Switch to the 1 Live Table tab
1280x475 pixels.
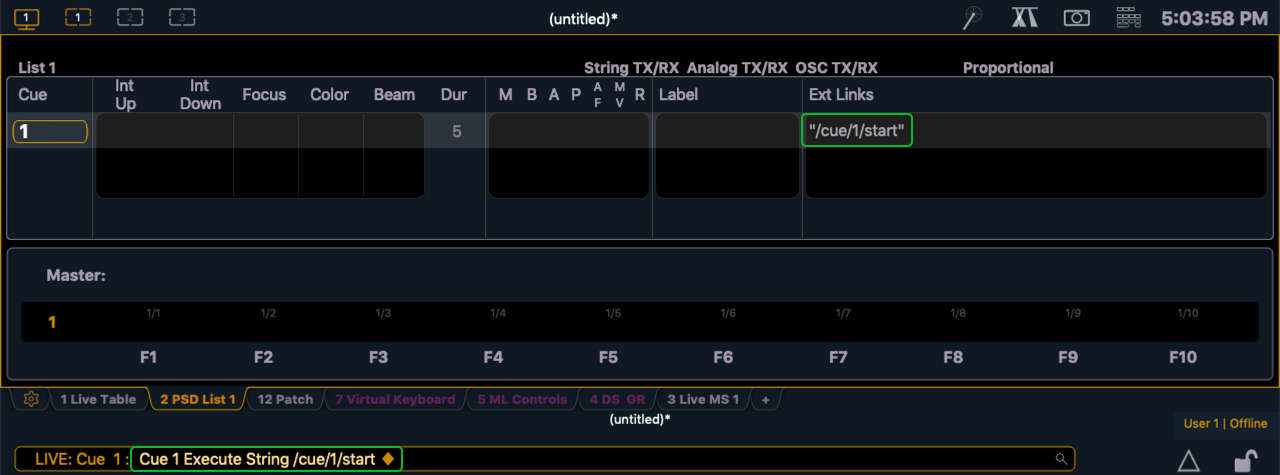pos(97,399)
